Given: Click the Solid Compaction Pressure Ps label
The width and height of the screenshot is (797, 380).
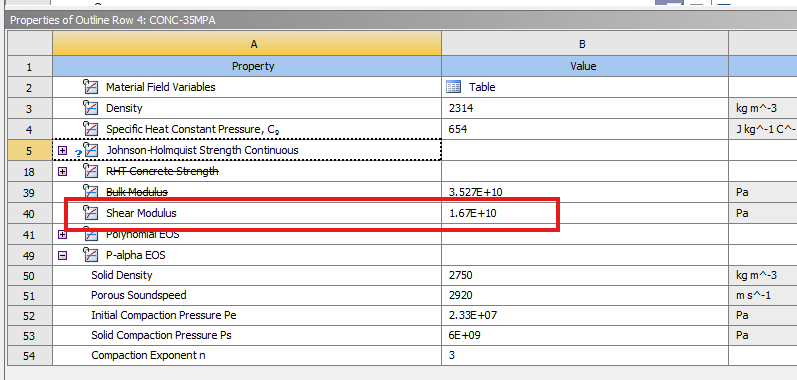Looking at the screenshot, I should click(162, 335).
